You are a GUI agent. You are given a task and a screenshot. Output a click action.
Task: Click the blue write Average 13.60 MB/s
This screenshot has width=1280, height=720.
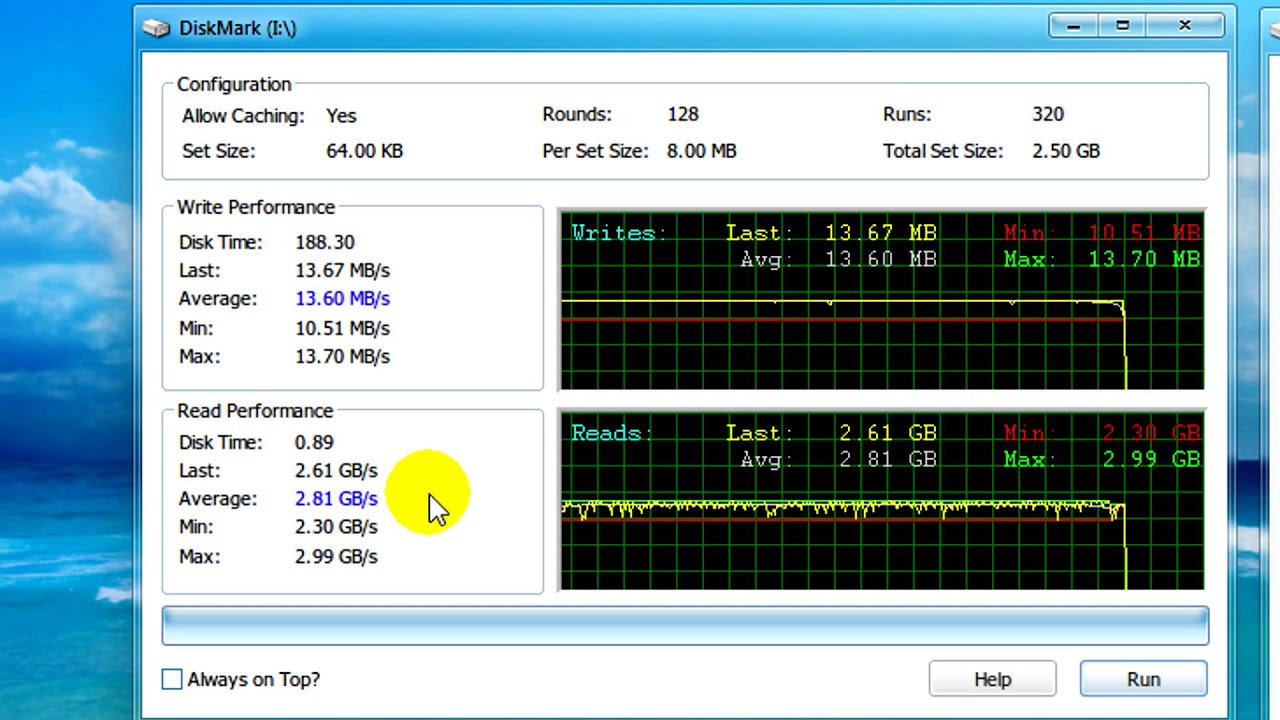coord(342,298)
